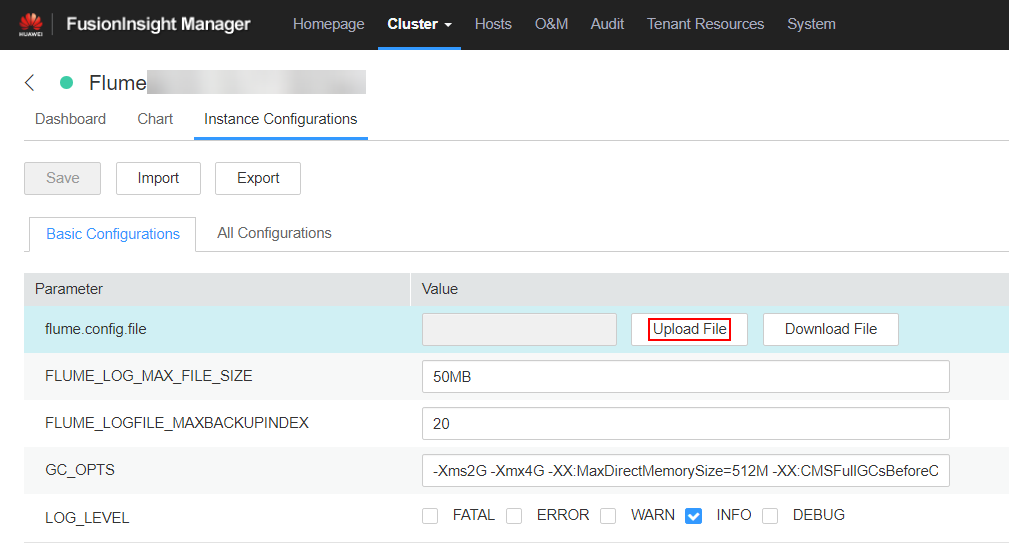Viewport: 1009px width, 554px height.
Task: Expand the Cluster dropdown menu
Action: (x=420, y=24)
